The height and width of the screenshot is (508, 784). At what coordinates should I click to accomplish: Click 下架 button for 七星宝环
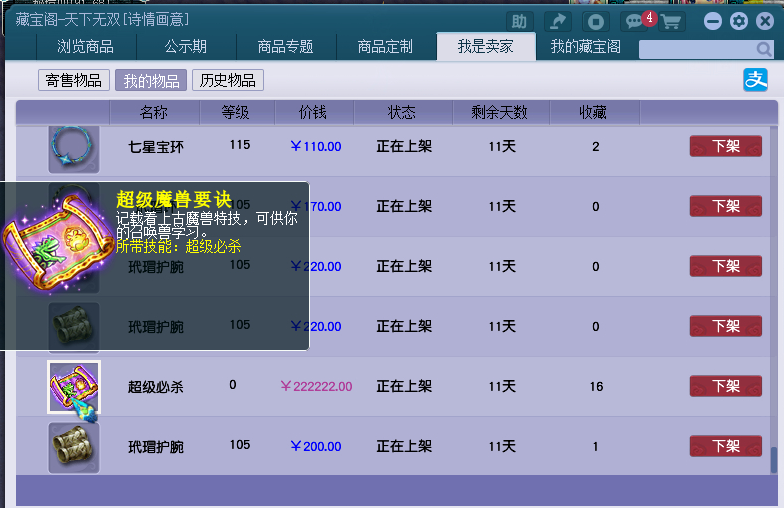[725, 146]
